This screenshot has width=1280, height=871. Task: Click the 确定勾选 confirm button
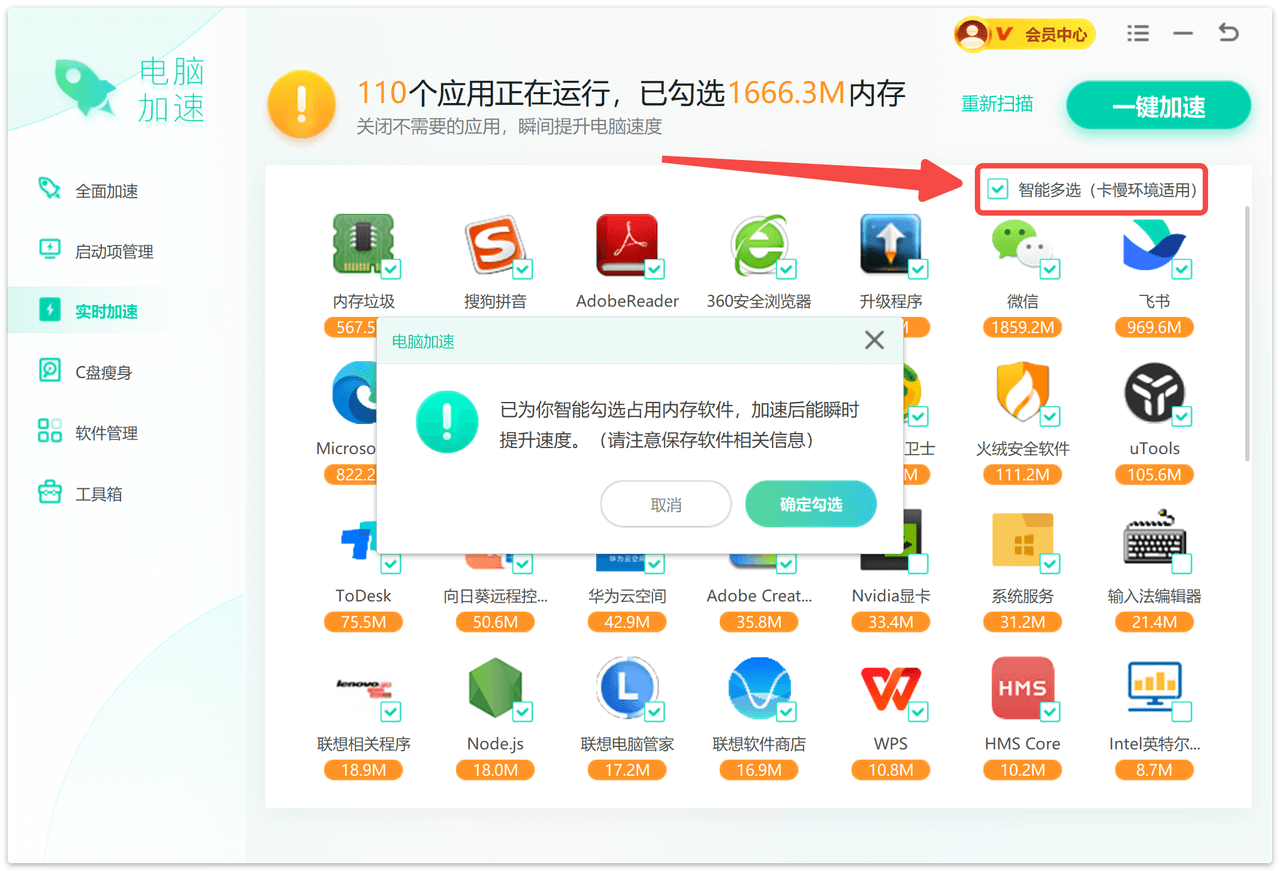810,505
